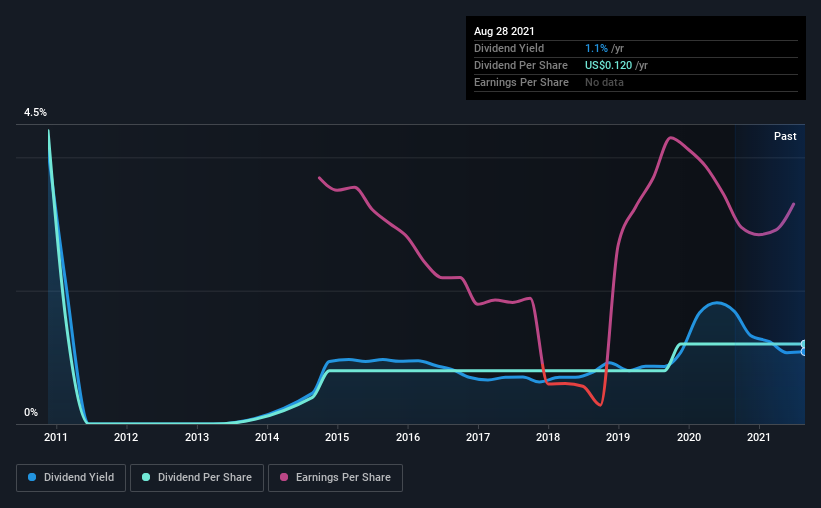This screenshot has height=508, width=821.
Task: Select the 2014 x-axis label
Action: pyautogui.click(x=267, y=437)
